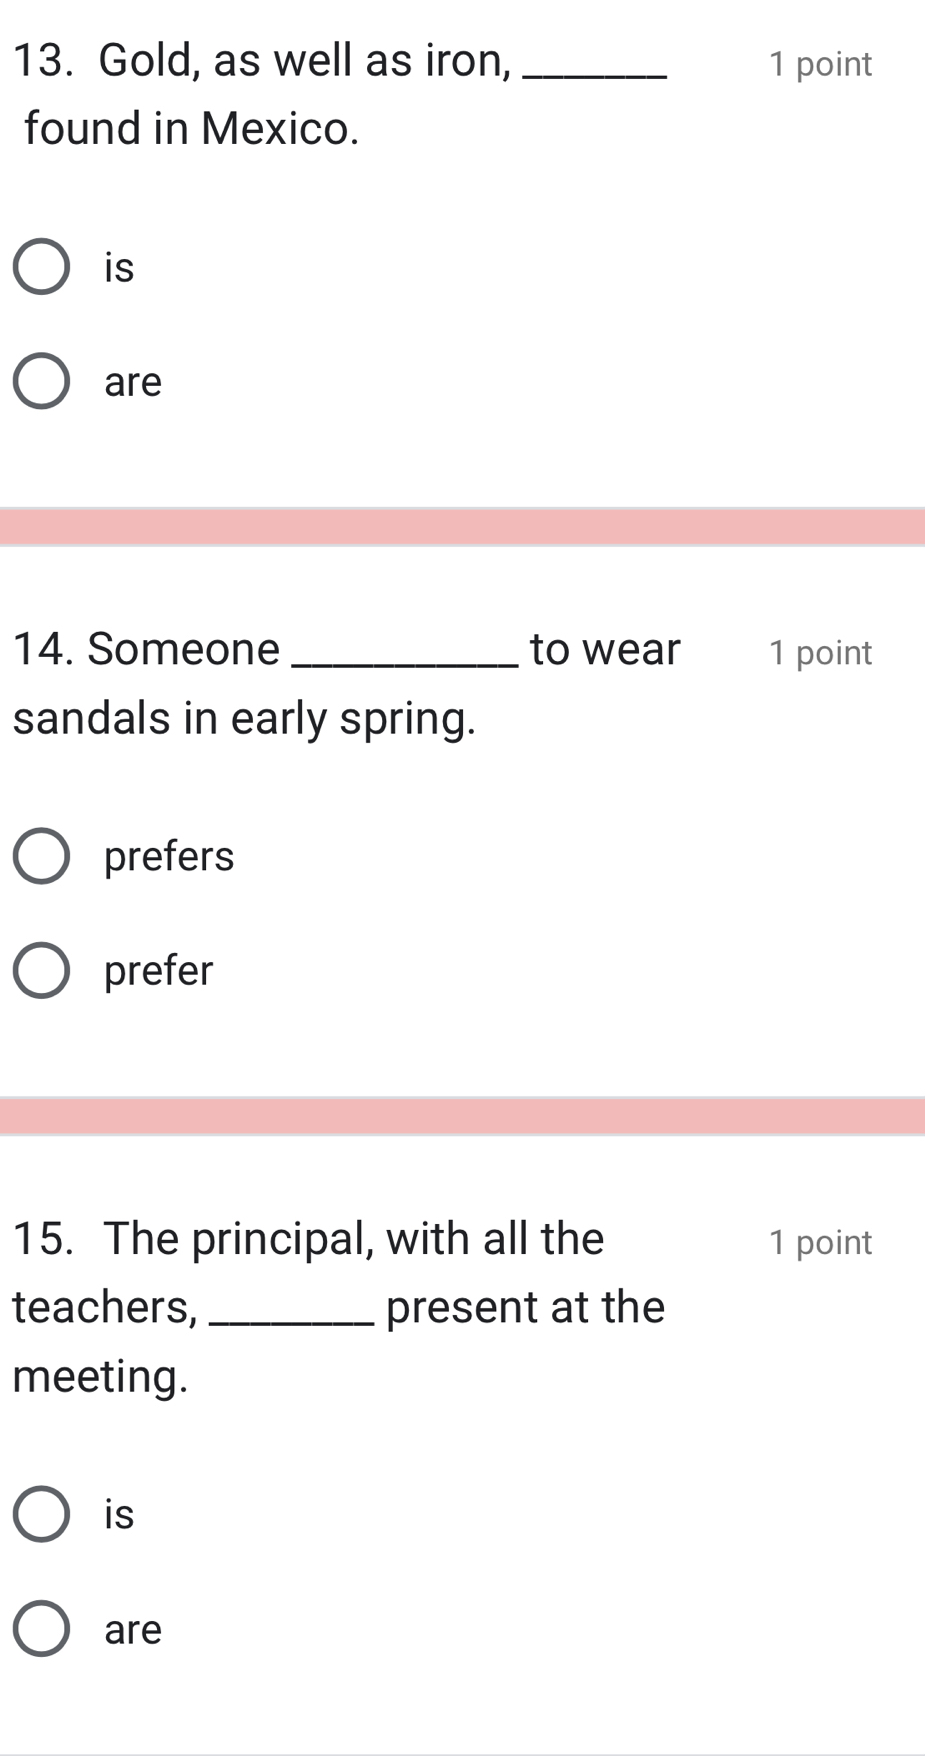The height and width of the screenshot is (1756, 925).
Task: Click the pink divider between questions 13 and 14
Action: (462, 527)
